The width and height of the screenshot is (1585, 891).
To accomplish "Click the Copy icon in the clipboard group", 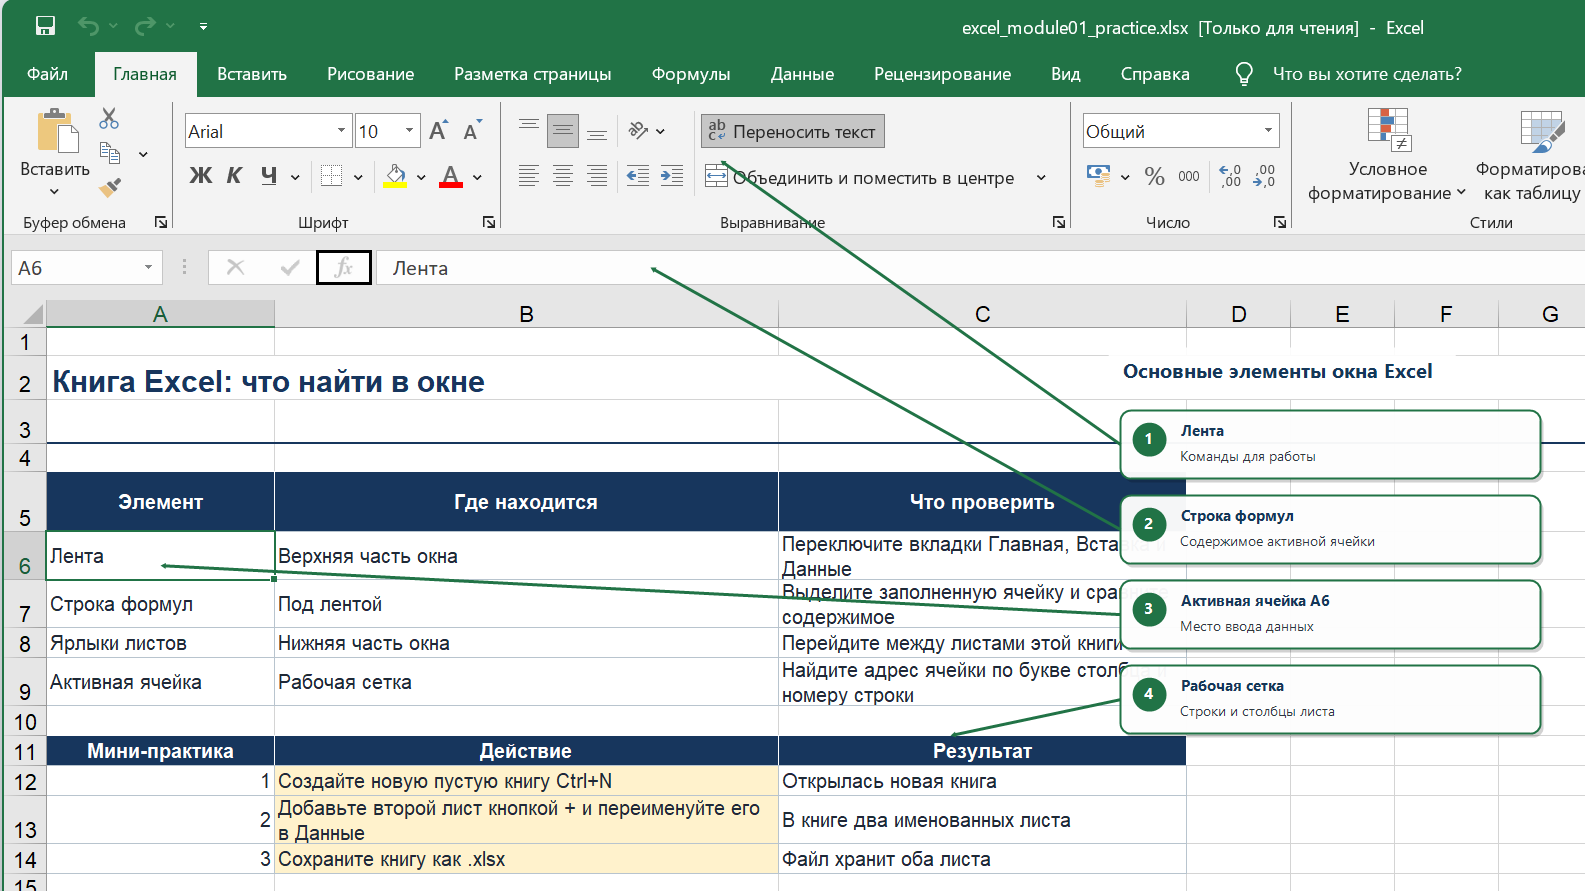I will coord(110,153).
